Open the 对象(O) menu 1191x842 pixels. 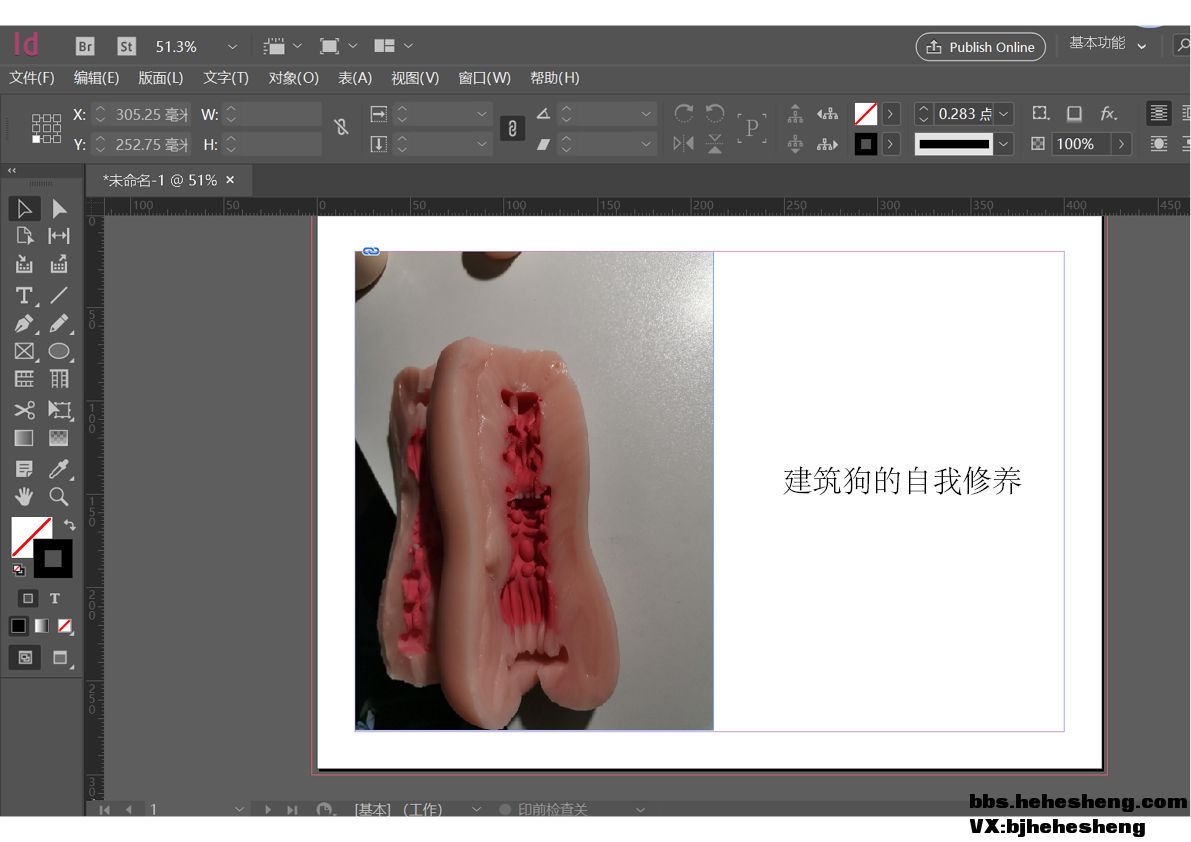pos(293,78)
